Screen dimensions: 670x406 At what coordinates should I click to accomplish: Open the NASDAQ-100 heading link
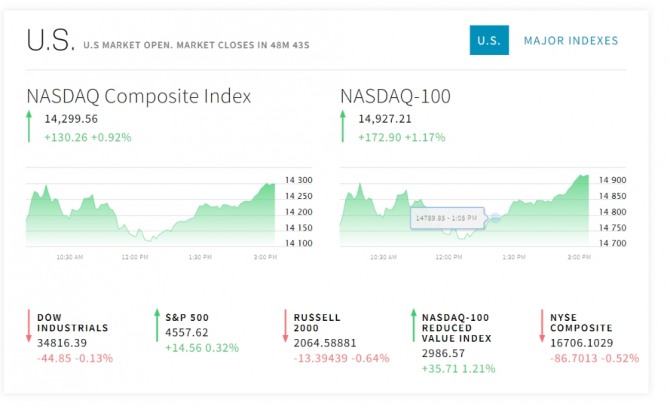395,96
